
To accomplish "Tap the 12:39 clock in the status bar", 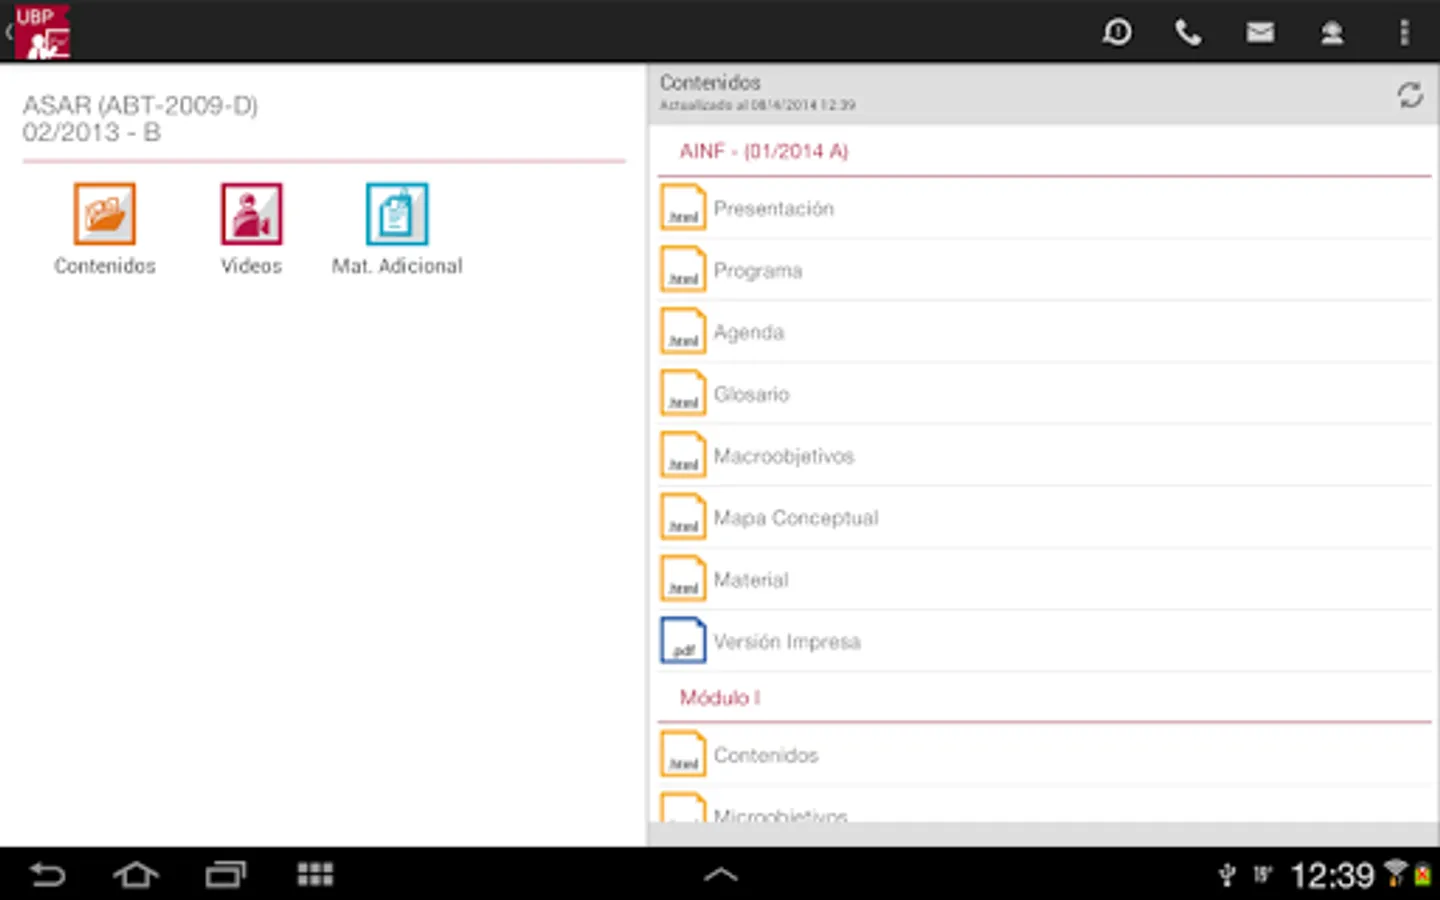I will (1332, 876).
